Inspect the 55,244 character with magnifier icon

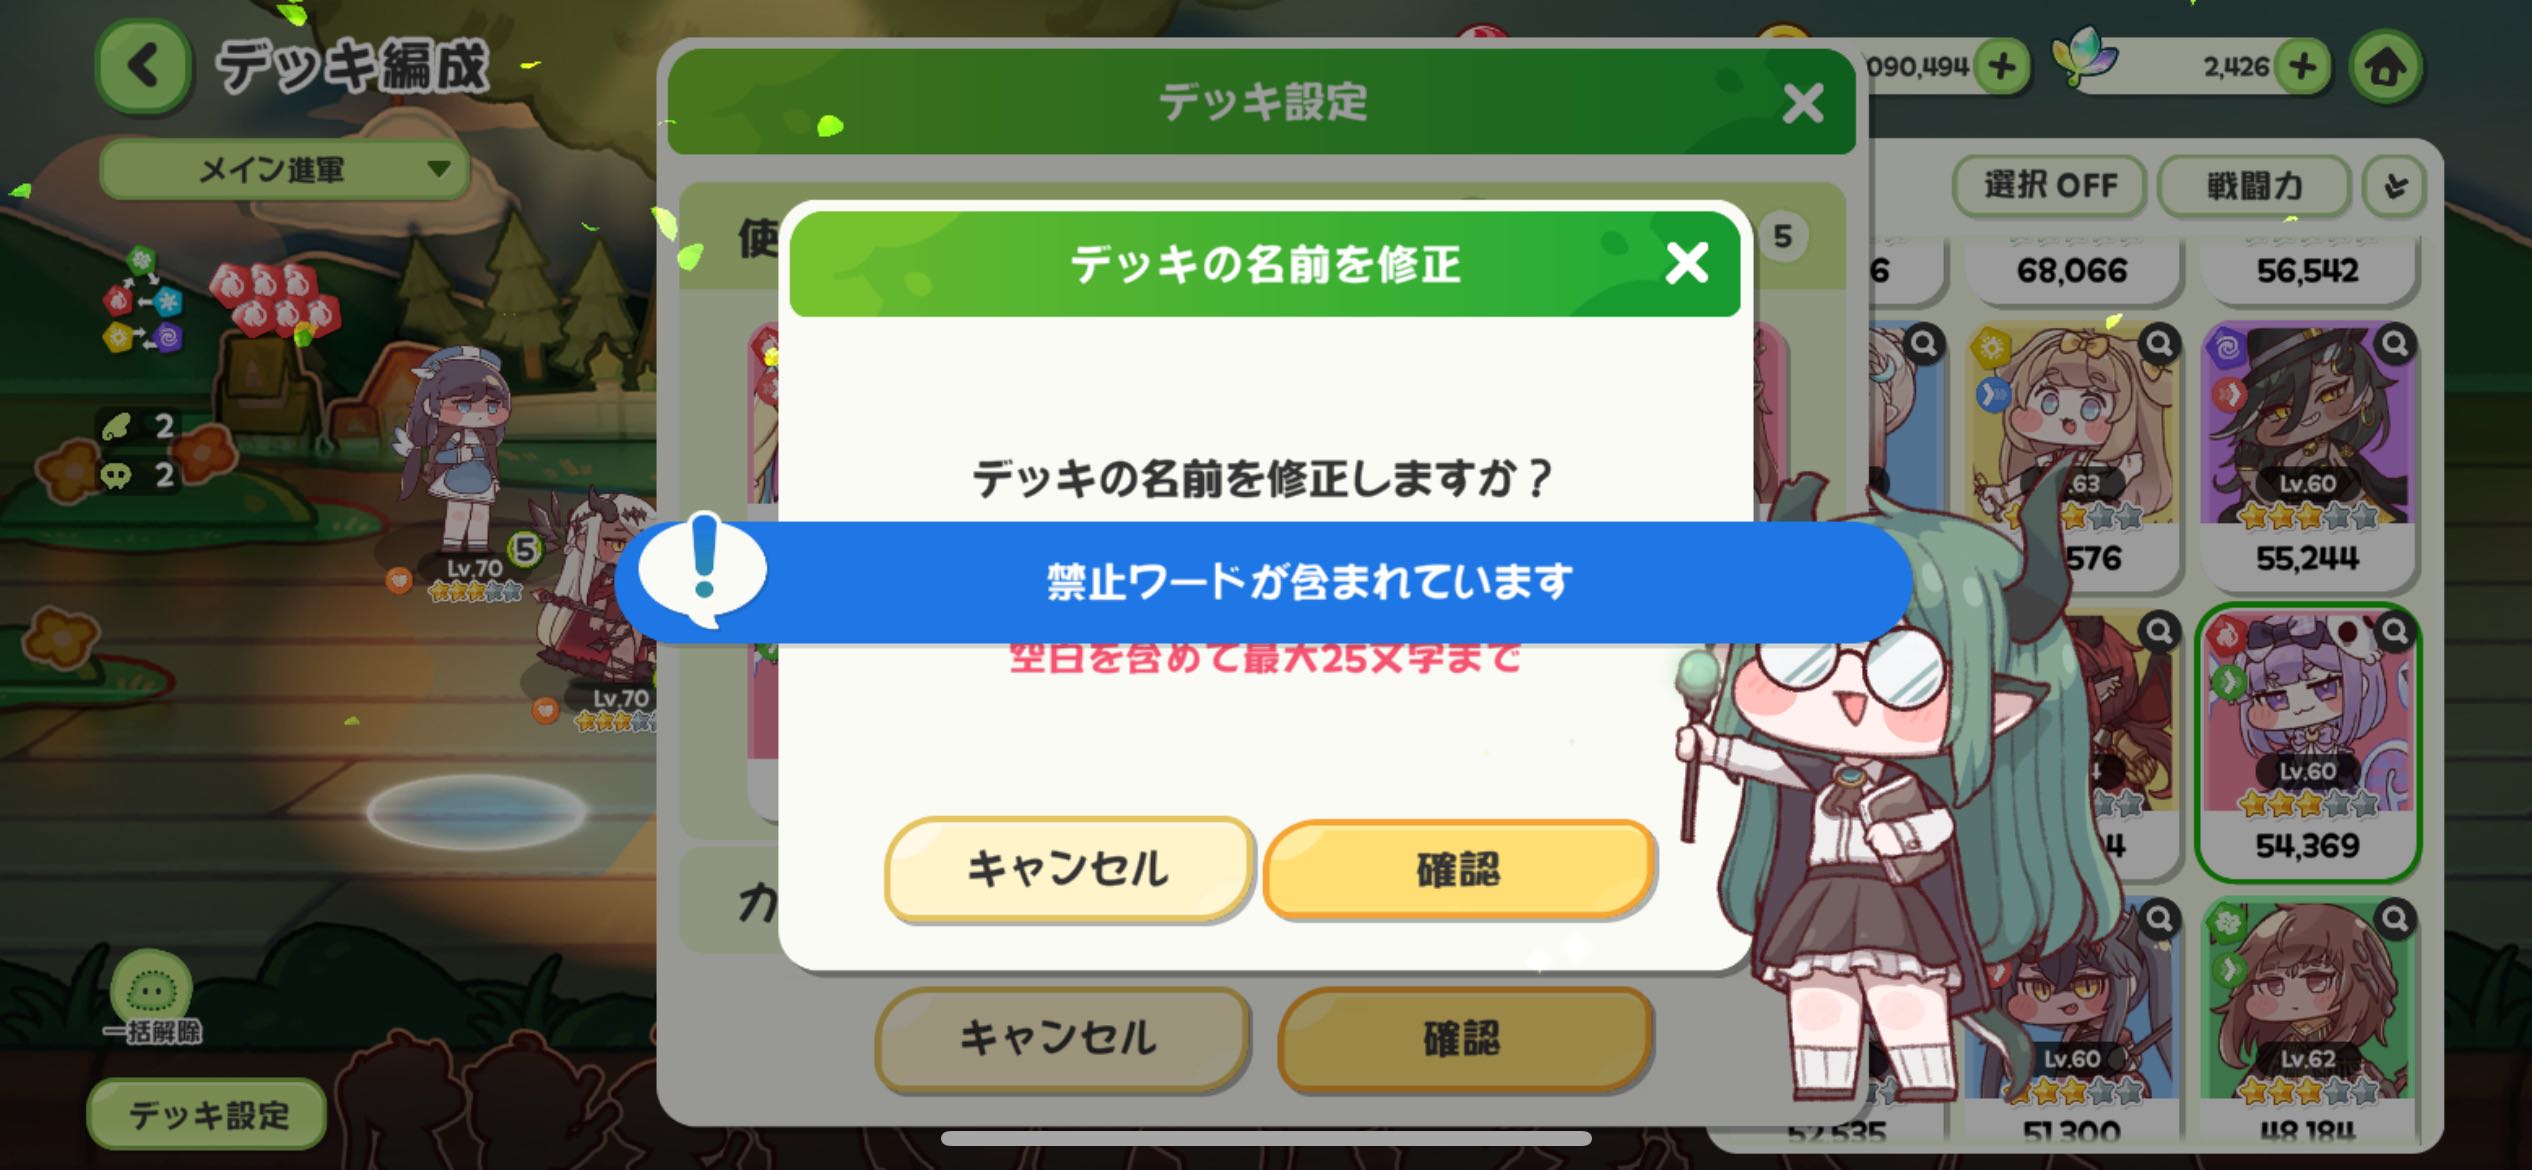(2395, 345)
